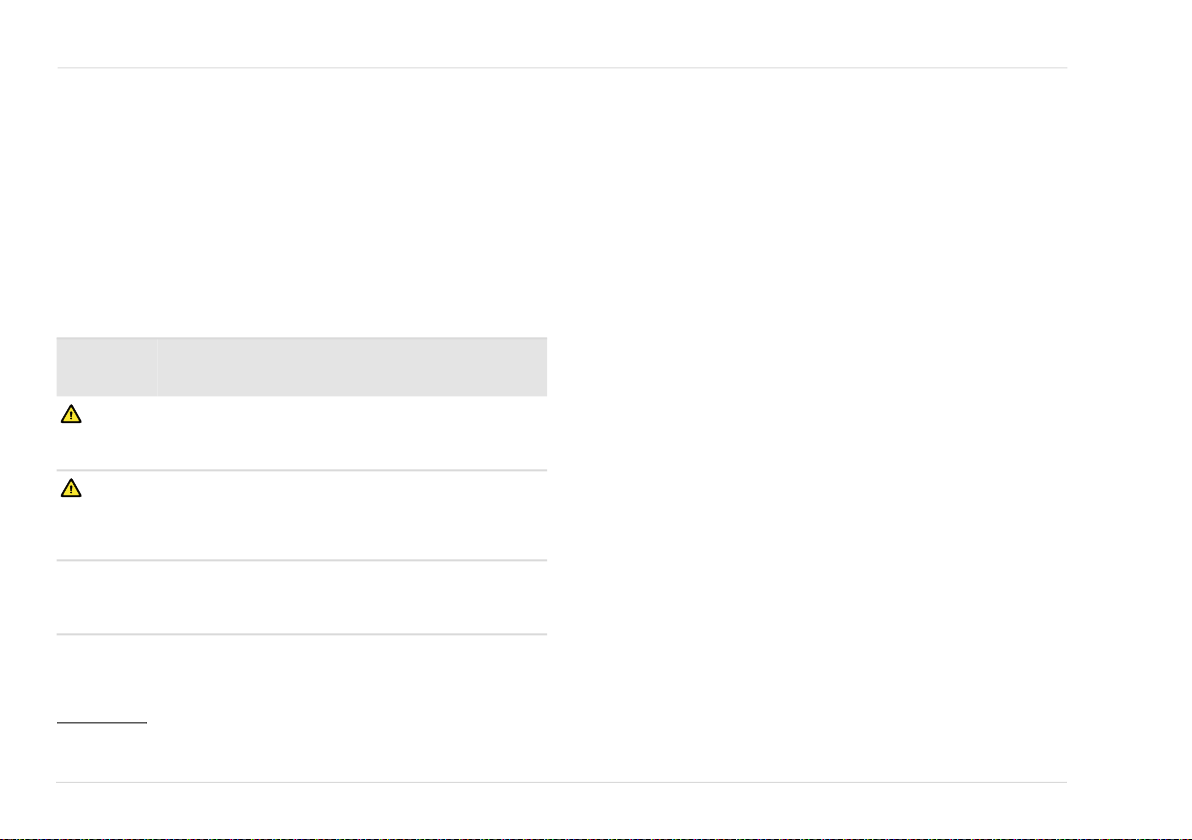This screenshot has height=840, width=1192.
Task: Click the blank area above the gray table header
Action: (x=302, y=201)
